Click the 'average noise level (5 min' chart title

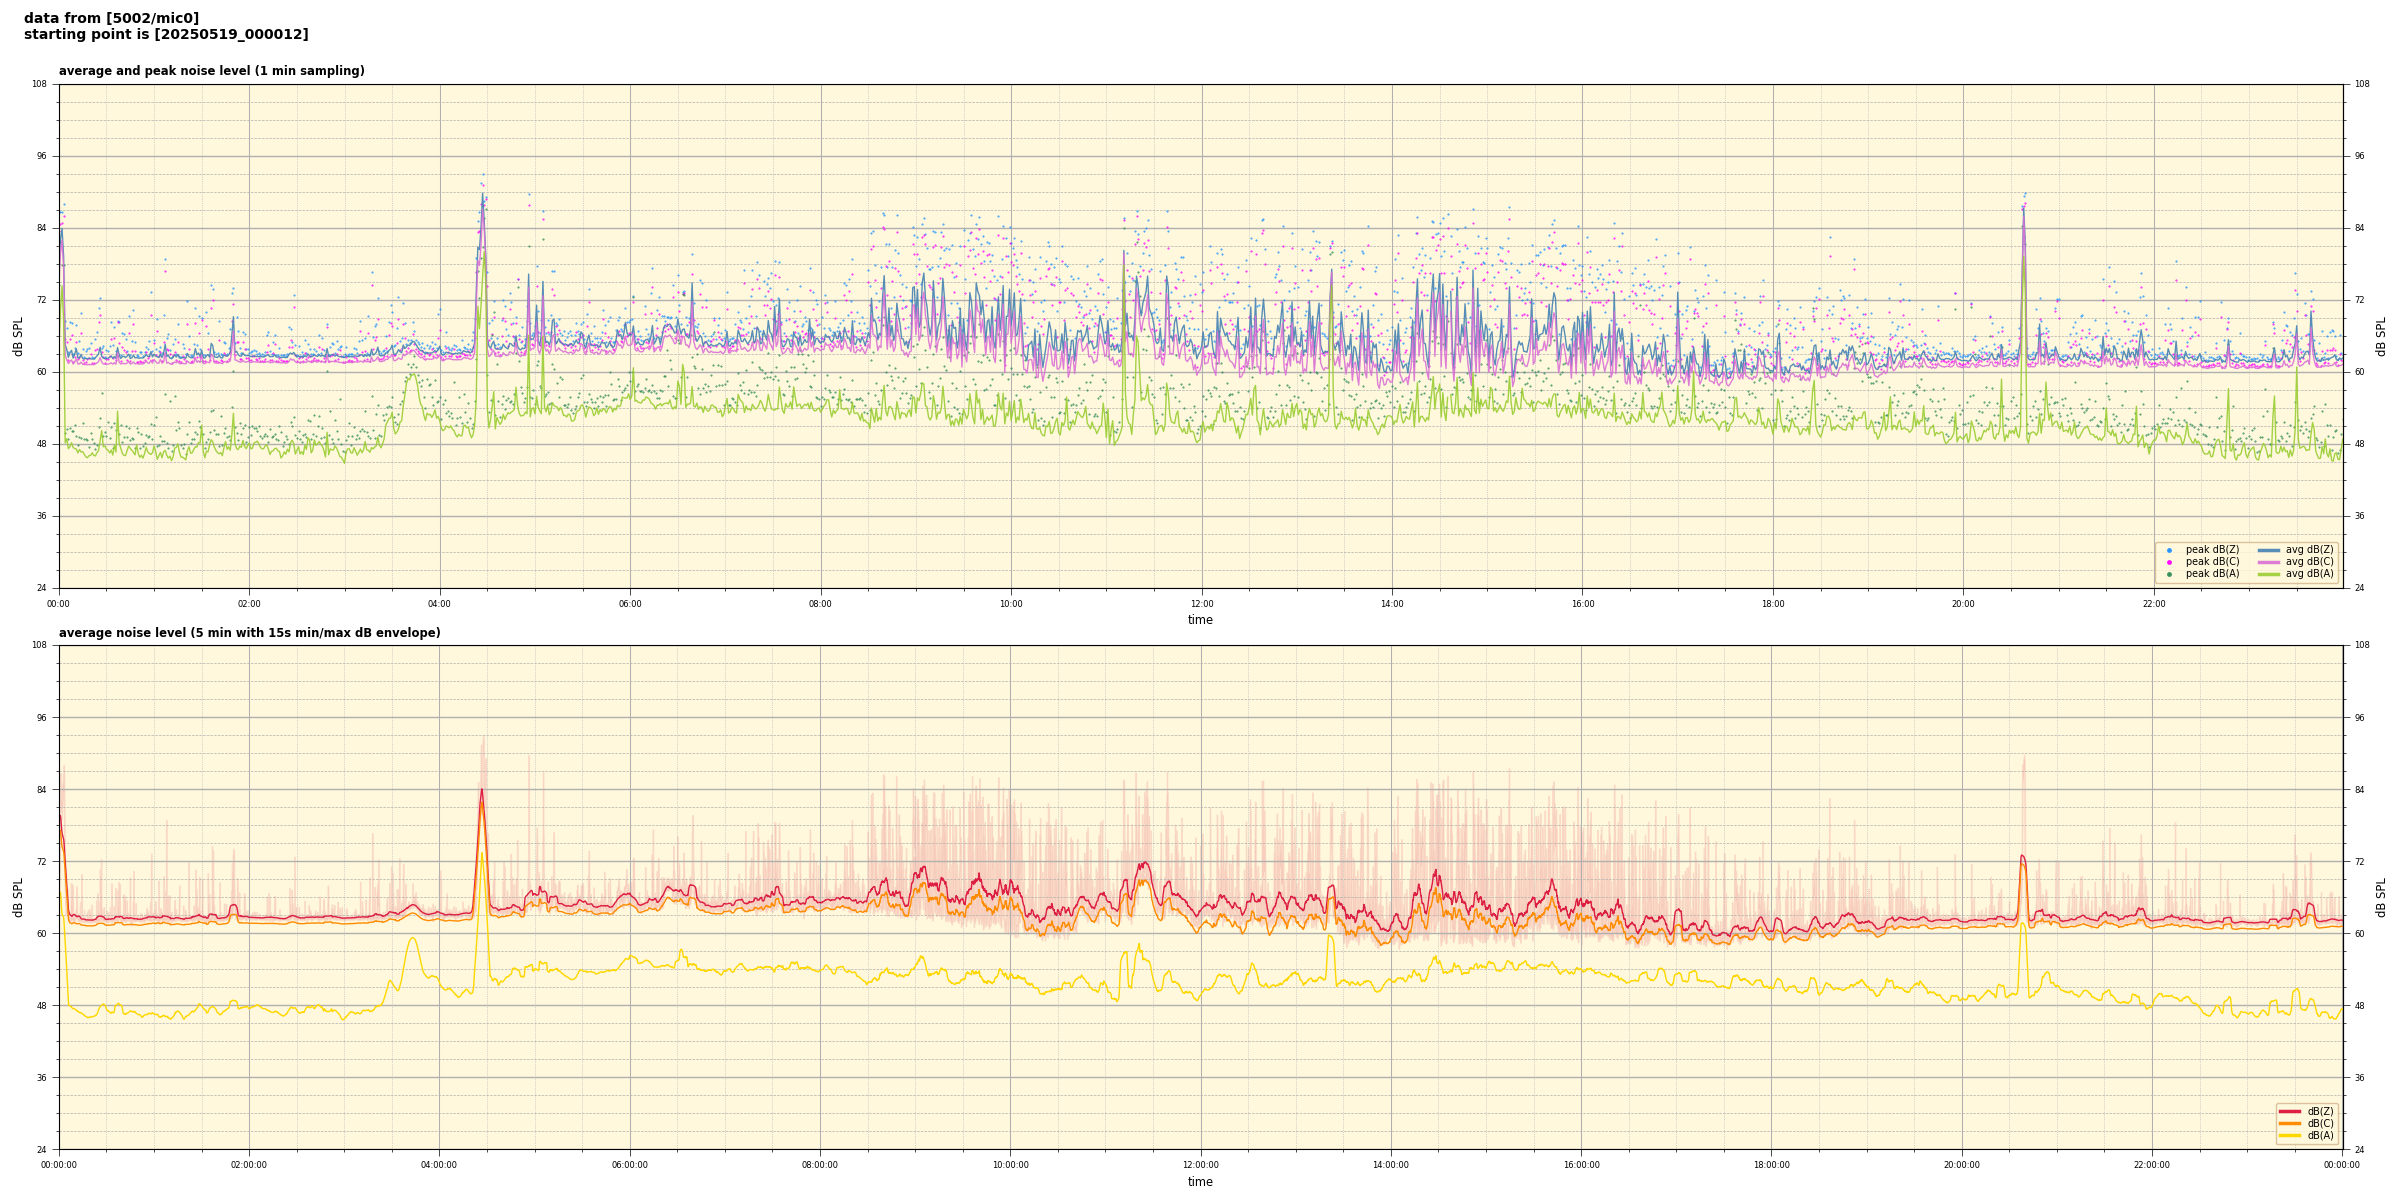249,633
